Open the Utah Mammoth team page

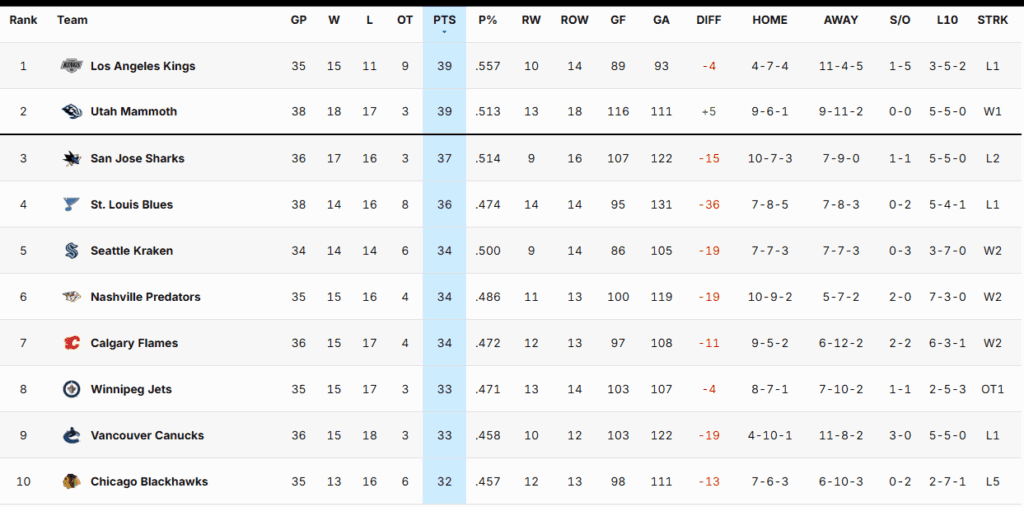(x=133, y=112)
